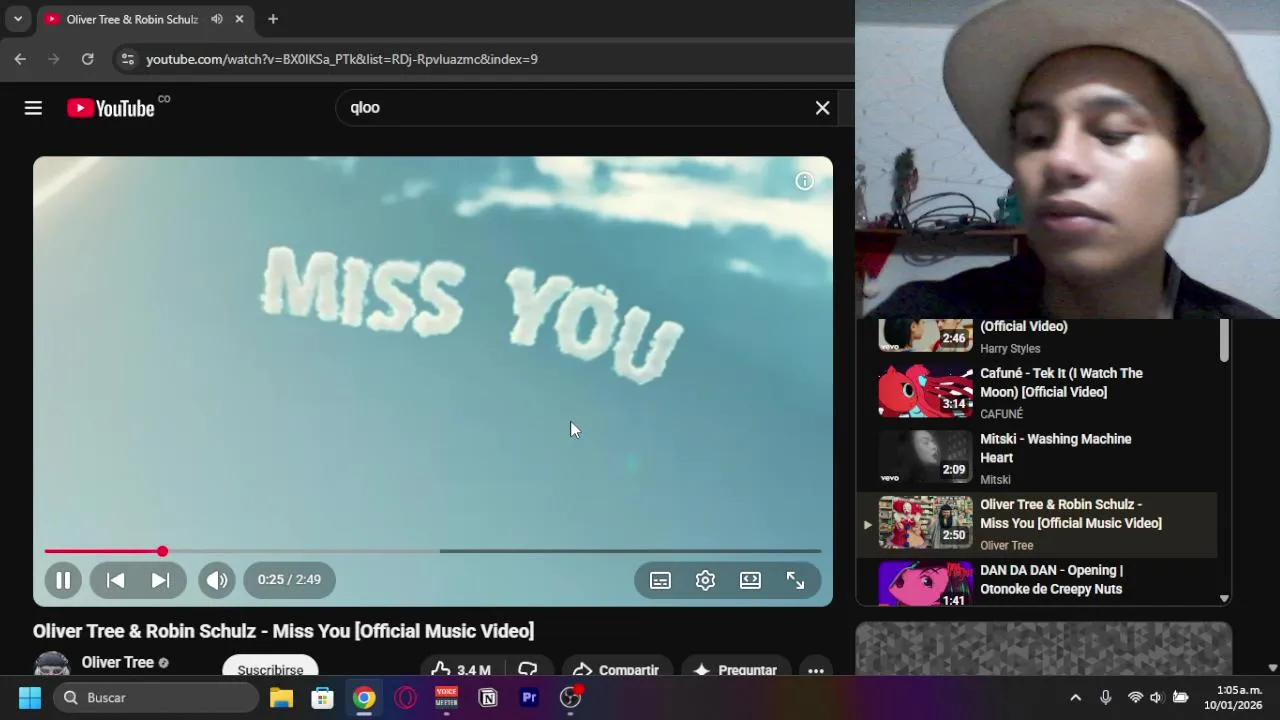The height and width of the screenshot is (720, 1280).
Task: Open the YouTube hamburger guide menu
Action: 33,108
